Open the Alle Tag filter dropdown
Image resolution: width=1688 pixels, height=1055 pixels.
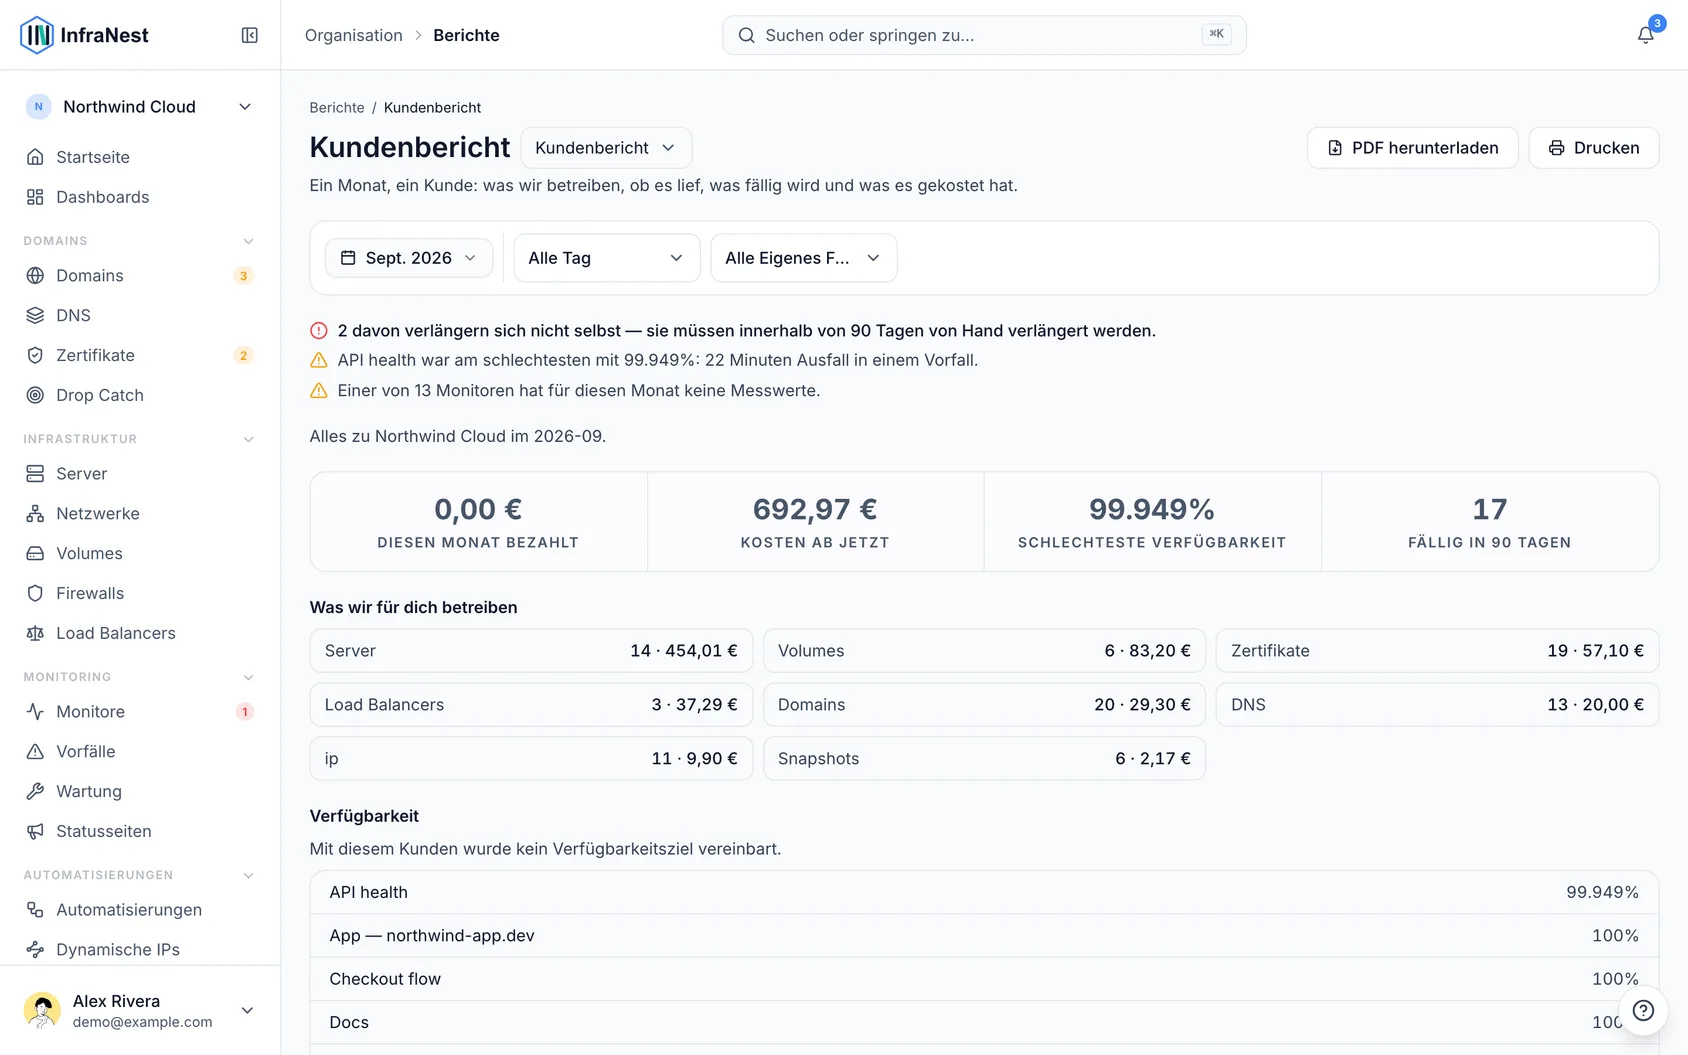606,258
